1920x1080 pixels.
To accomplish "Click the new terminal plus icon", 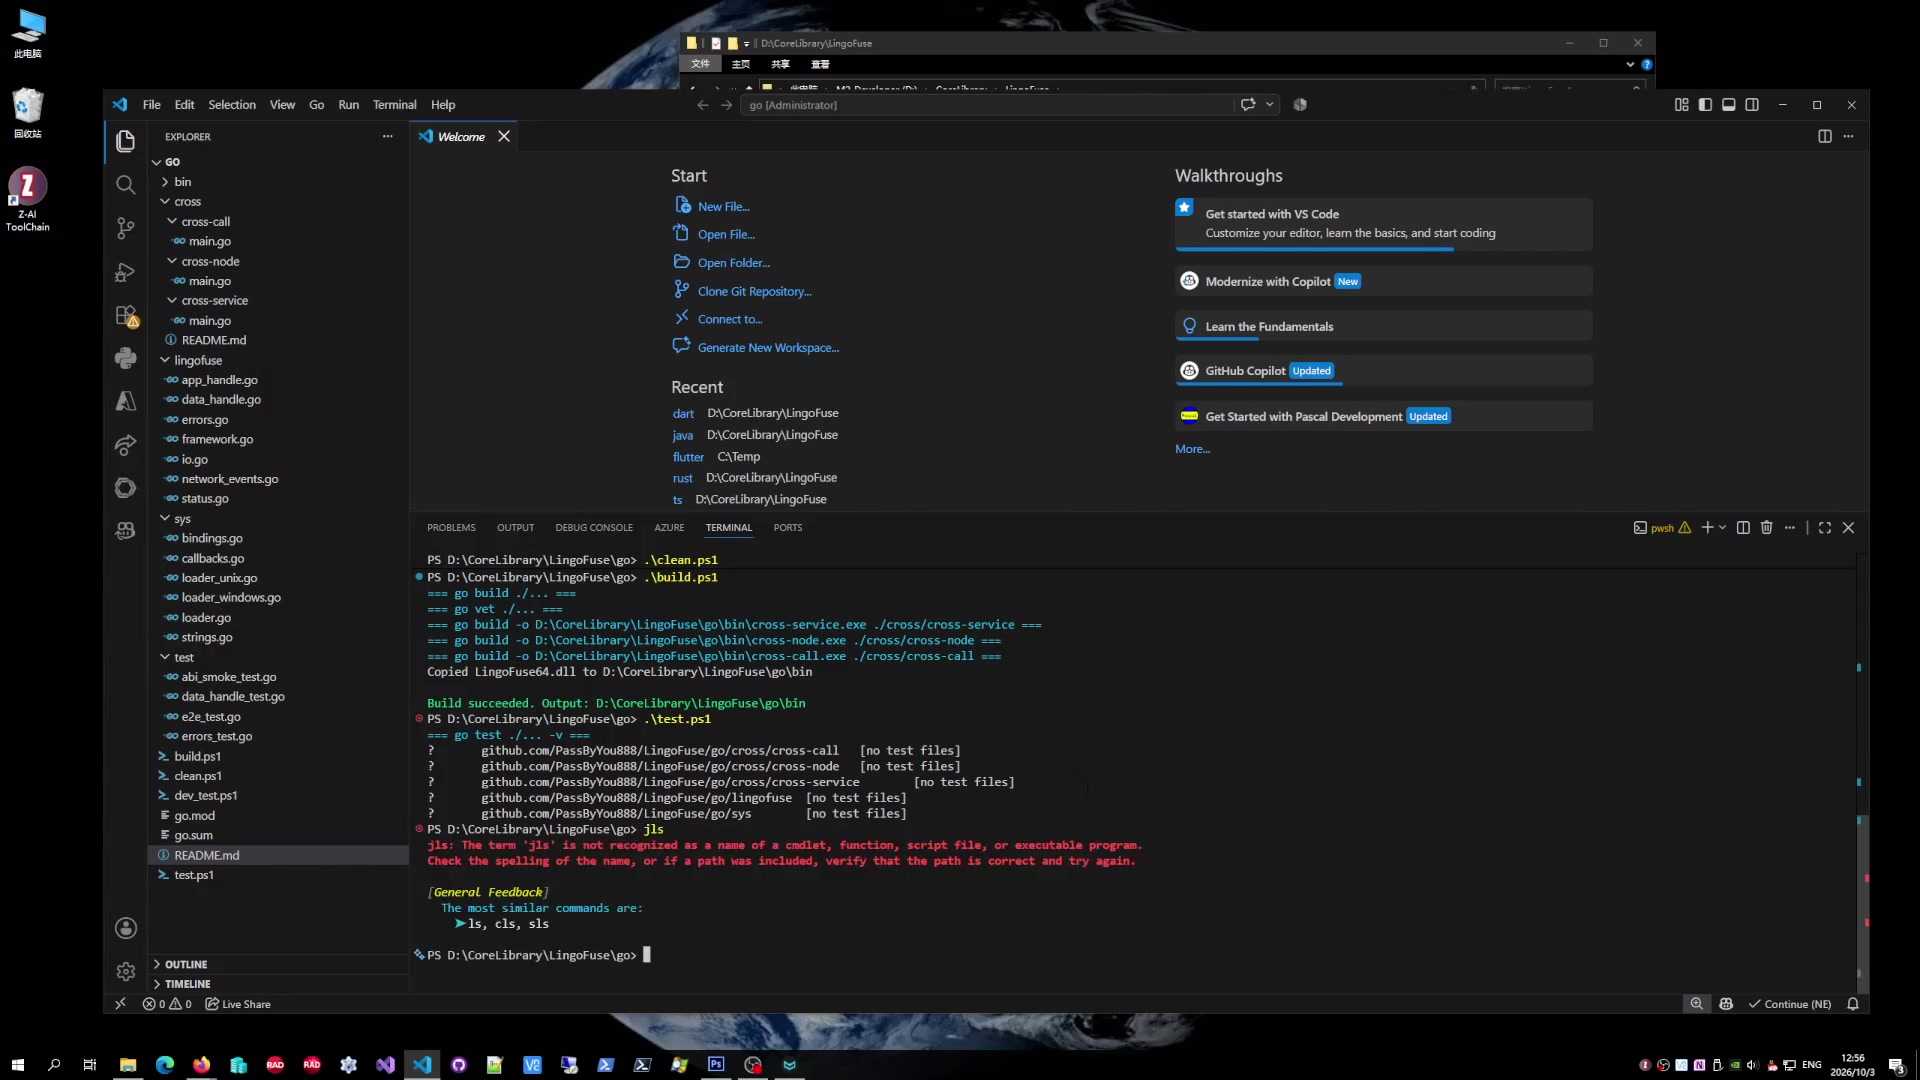I will pyautogui.click(x=1707, y=528).
